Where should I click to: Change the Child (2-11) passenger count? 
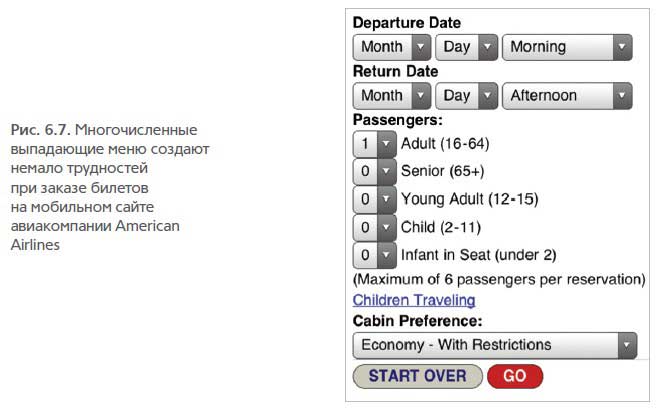click(375, 227)
